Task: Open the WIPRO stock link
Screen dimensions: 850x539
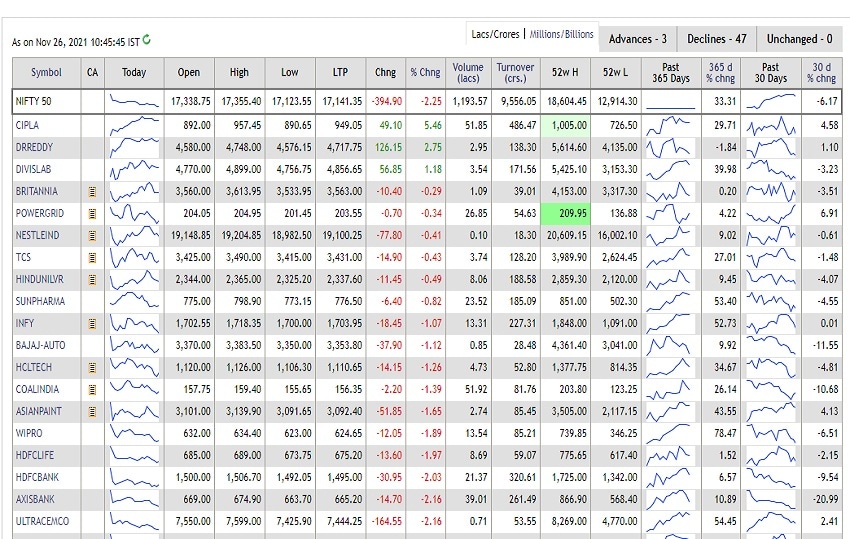Action: (29, 433)
